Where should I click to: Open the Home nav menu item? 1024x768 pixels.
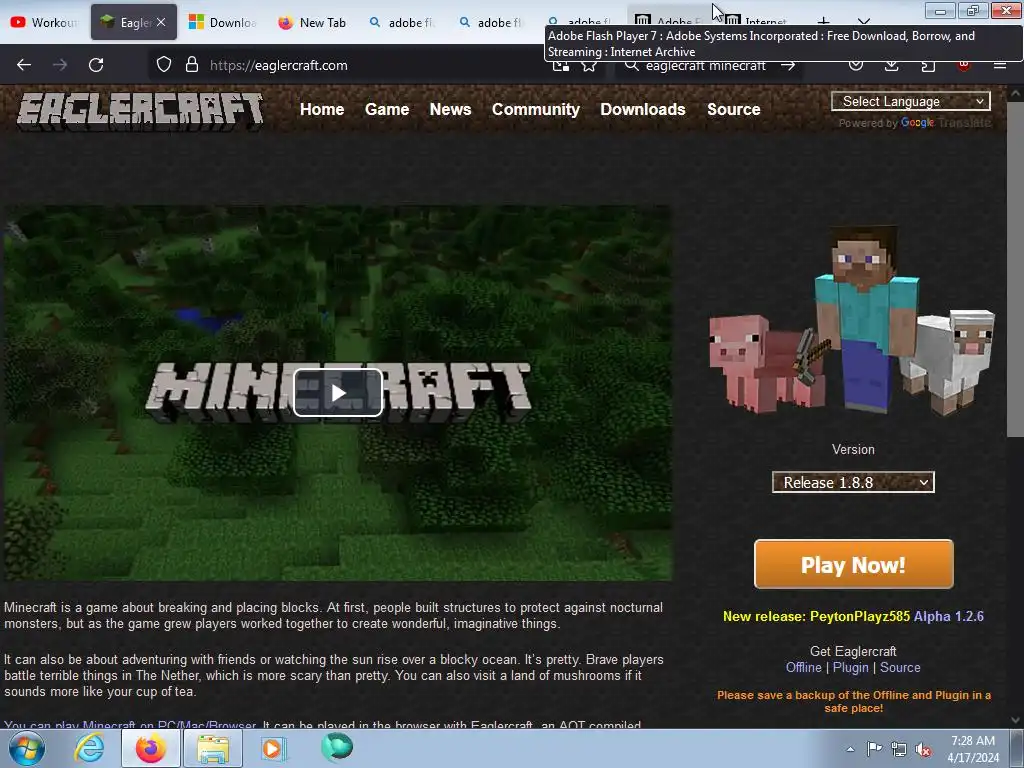(x=322, y=110)
